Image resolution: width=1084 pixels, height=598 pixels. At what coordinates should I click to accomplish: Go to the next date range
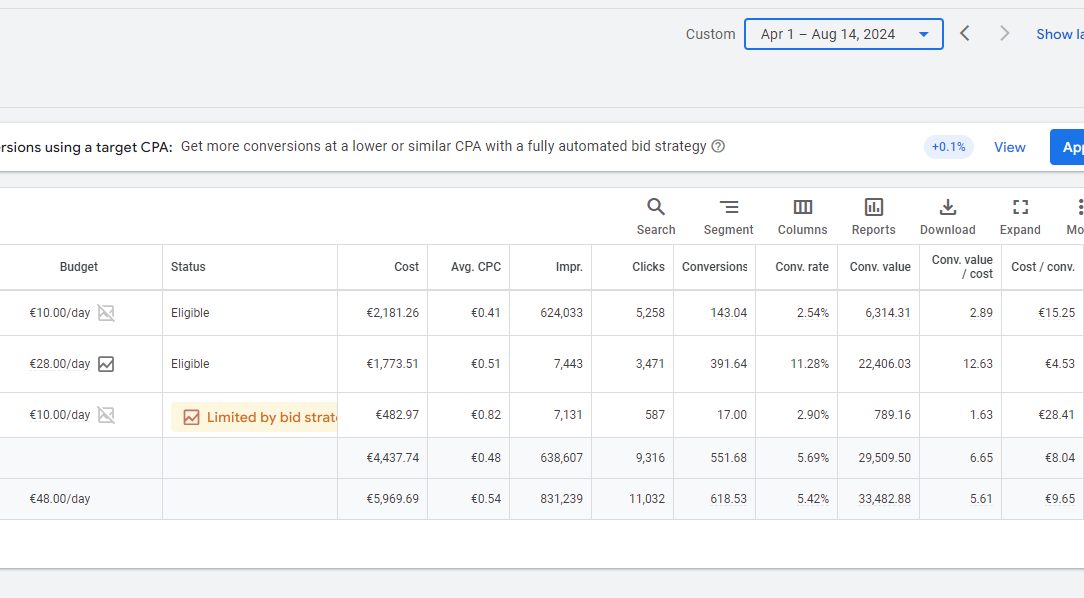[1004, 34]
